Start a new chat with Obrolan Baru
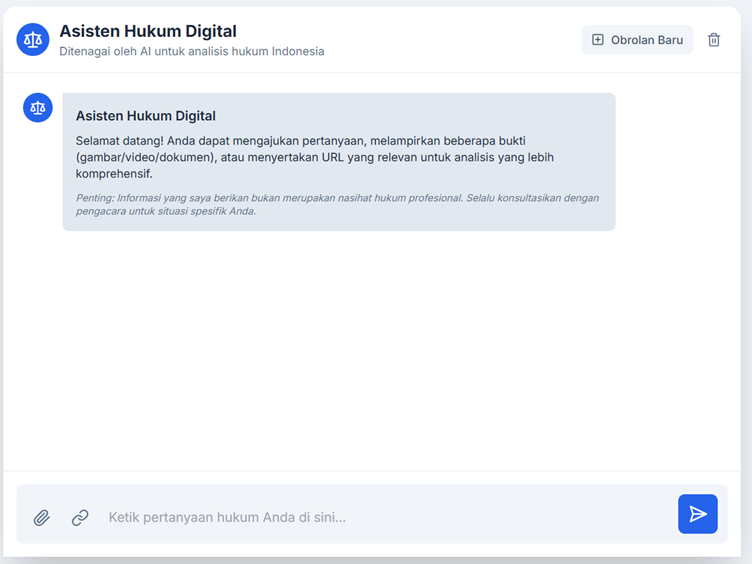 point(637,40)
